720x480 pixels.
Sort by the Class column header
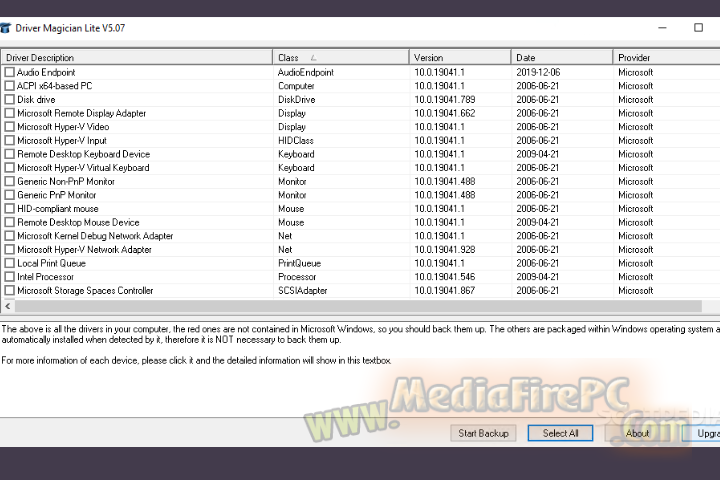pyautogui.click(x=341, y=57)
